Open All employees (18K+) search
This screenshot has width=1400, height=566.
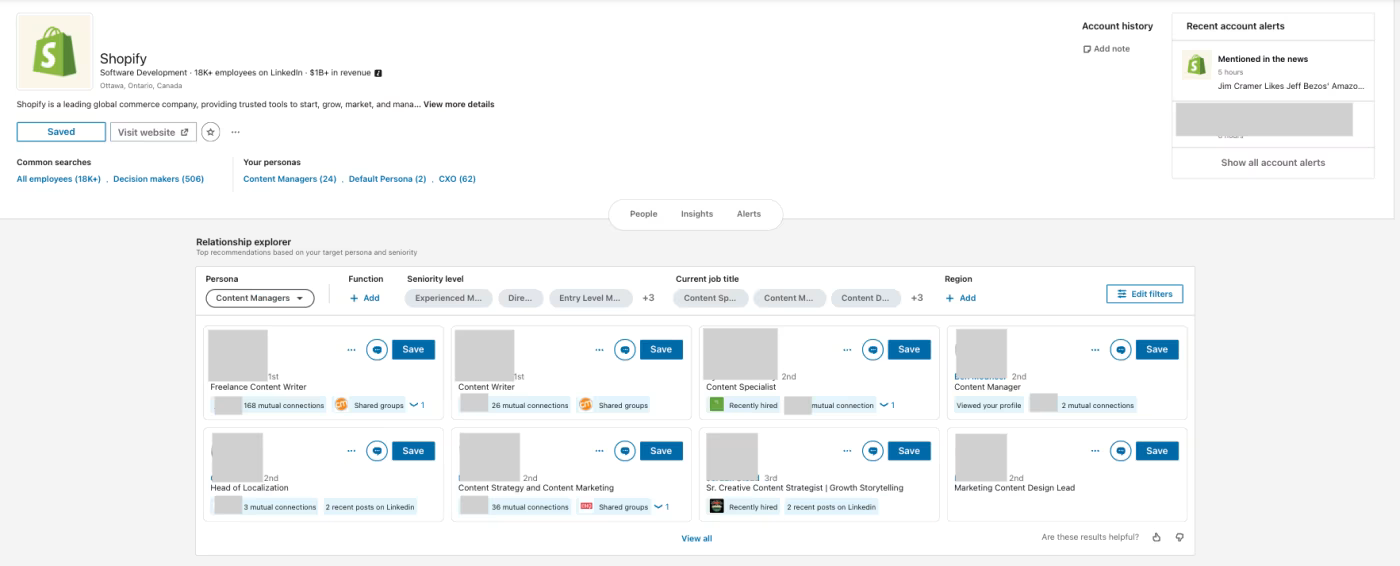(x=59, y=179)
